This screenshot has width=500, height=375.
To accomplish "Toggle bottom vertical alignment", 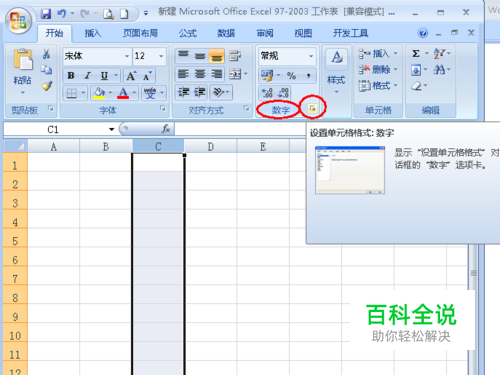I will [217, 56].
